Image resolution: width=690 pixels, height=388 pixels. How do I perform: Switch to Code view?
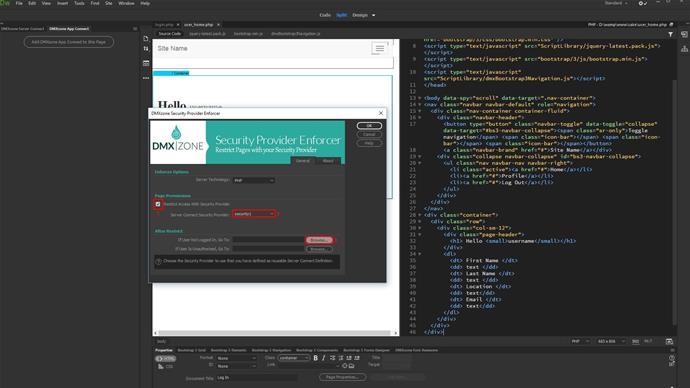click(x=325, y=15)
